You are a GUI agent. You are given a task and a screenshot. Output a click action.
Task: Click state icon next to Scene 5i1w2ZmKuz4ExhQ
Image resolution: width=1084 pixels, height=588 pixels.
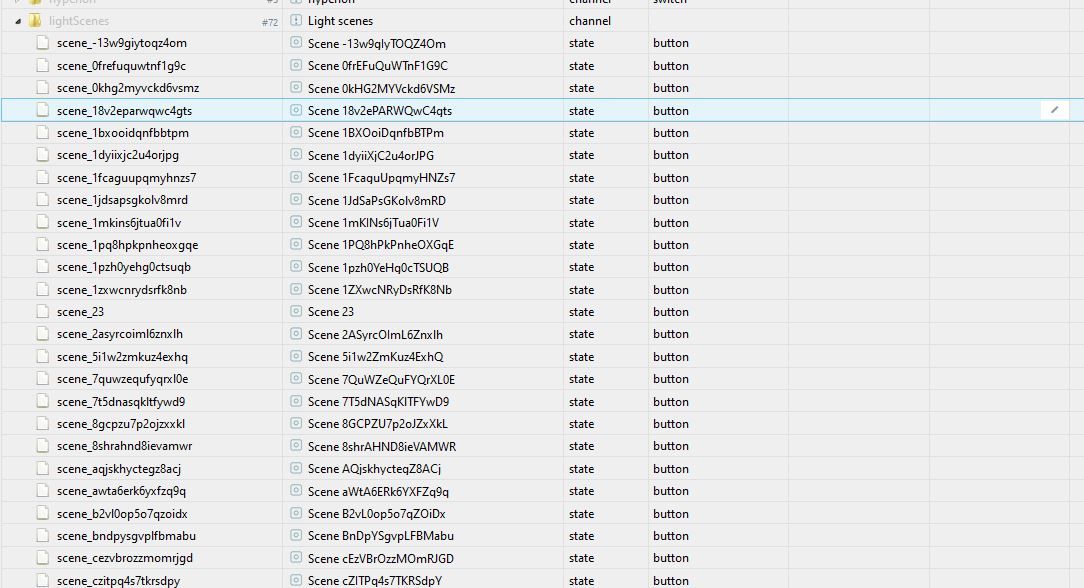[x=296, y=356]
